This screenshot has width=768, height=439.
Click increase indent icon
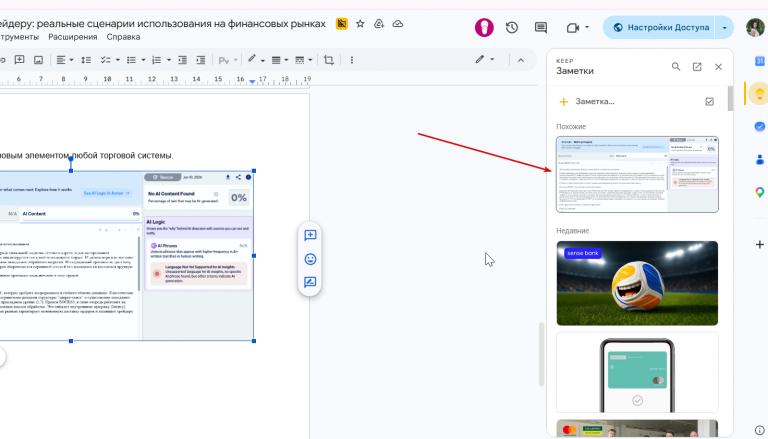coord(201,60)
